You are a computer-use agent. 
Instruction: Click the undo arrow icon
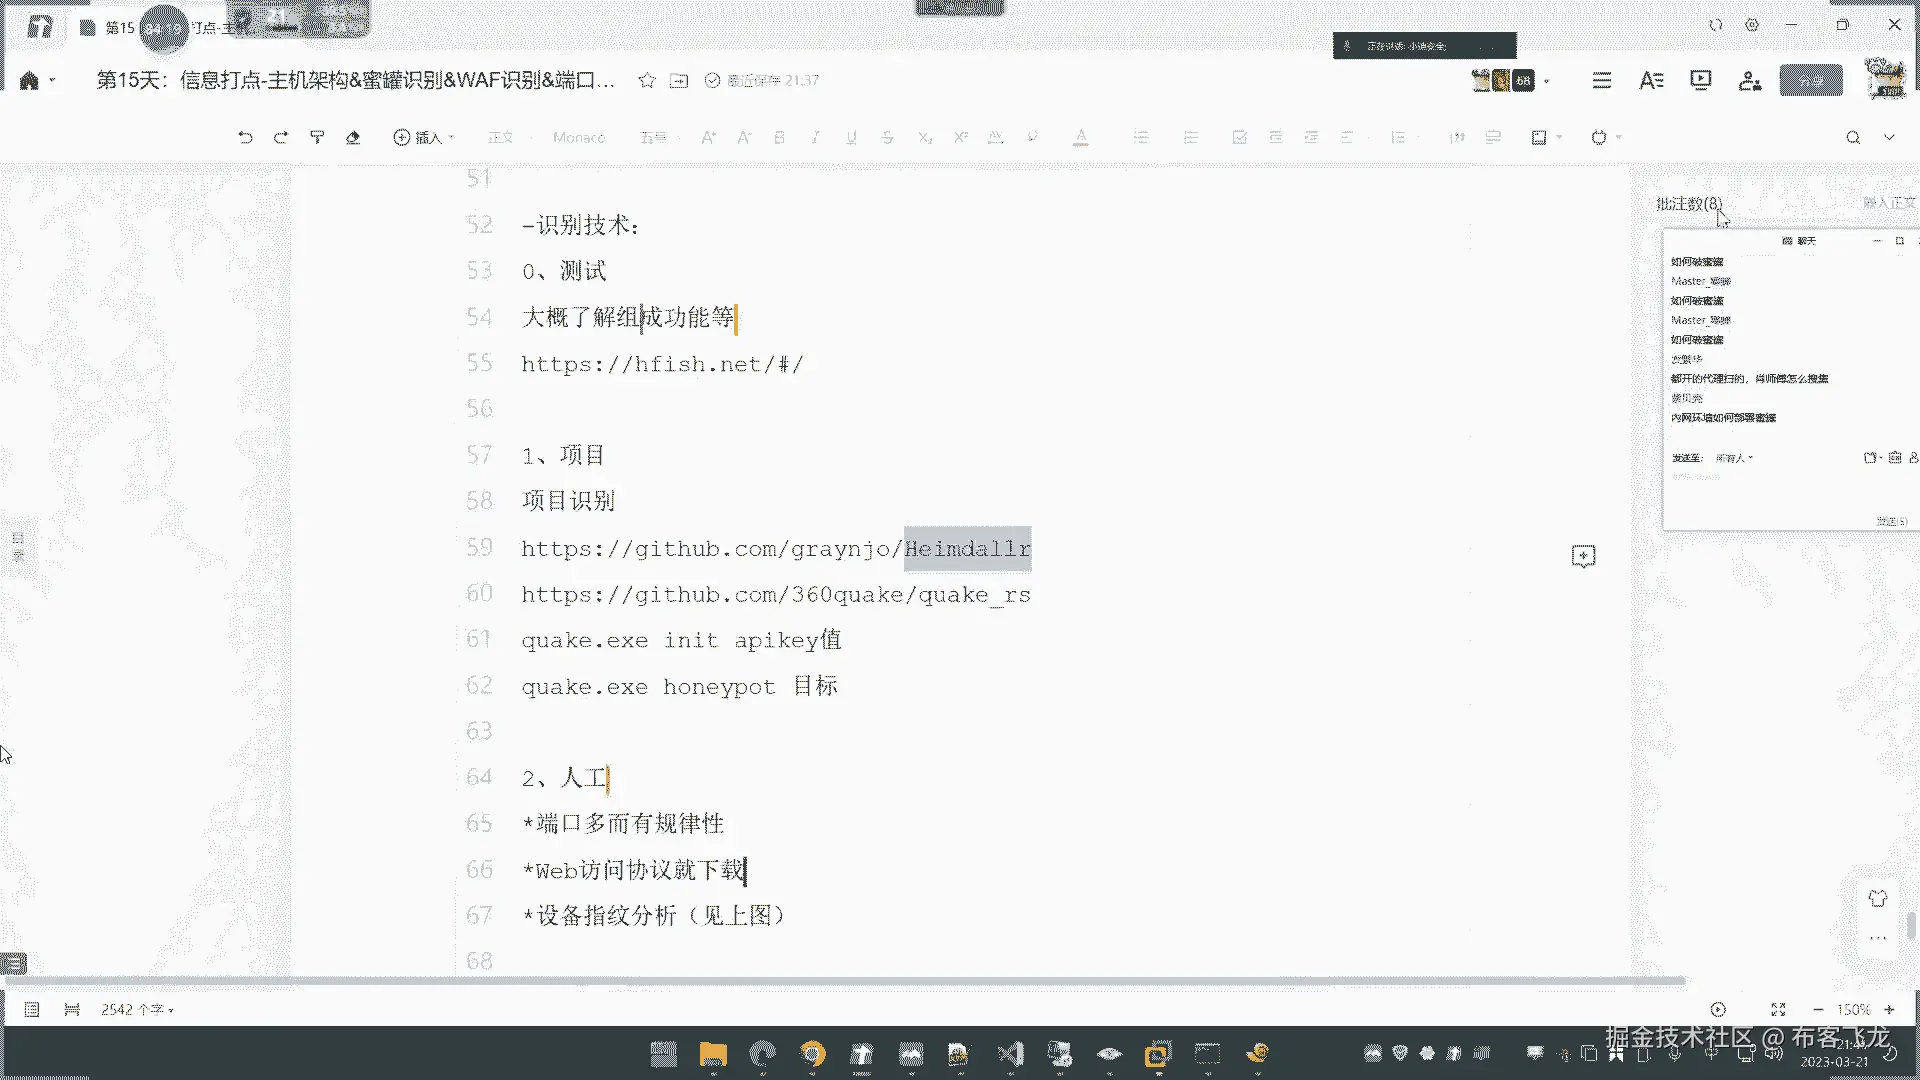(245, 138)
